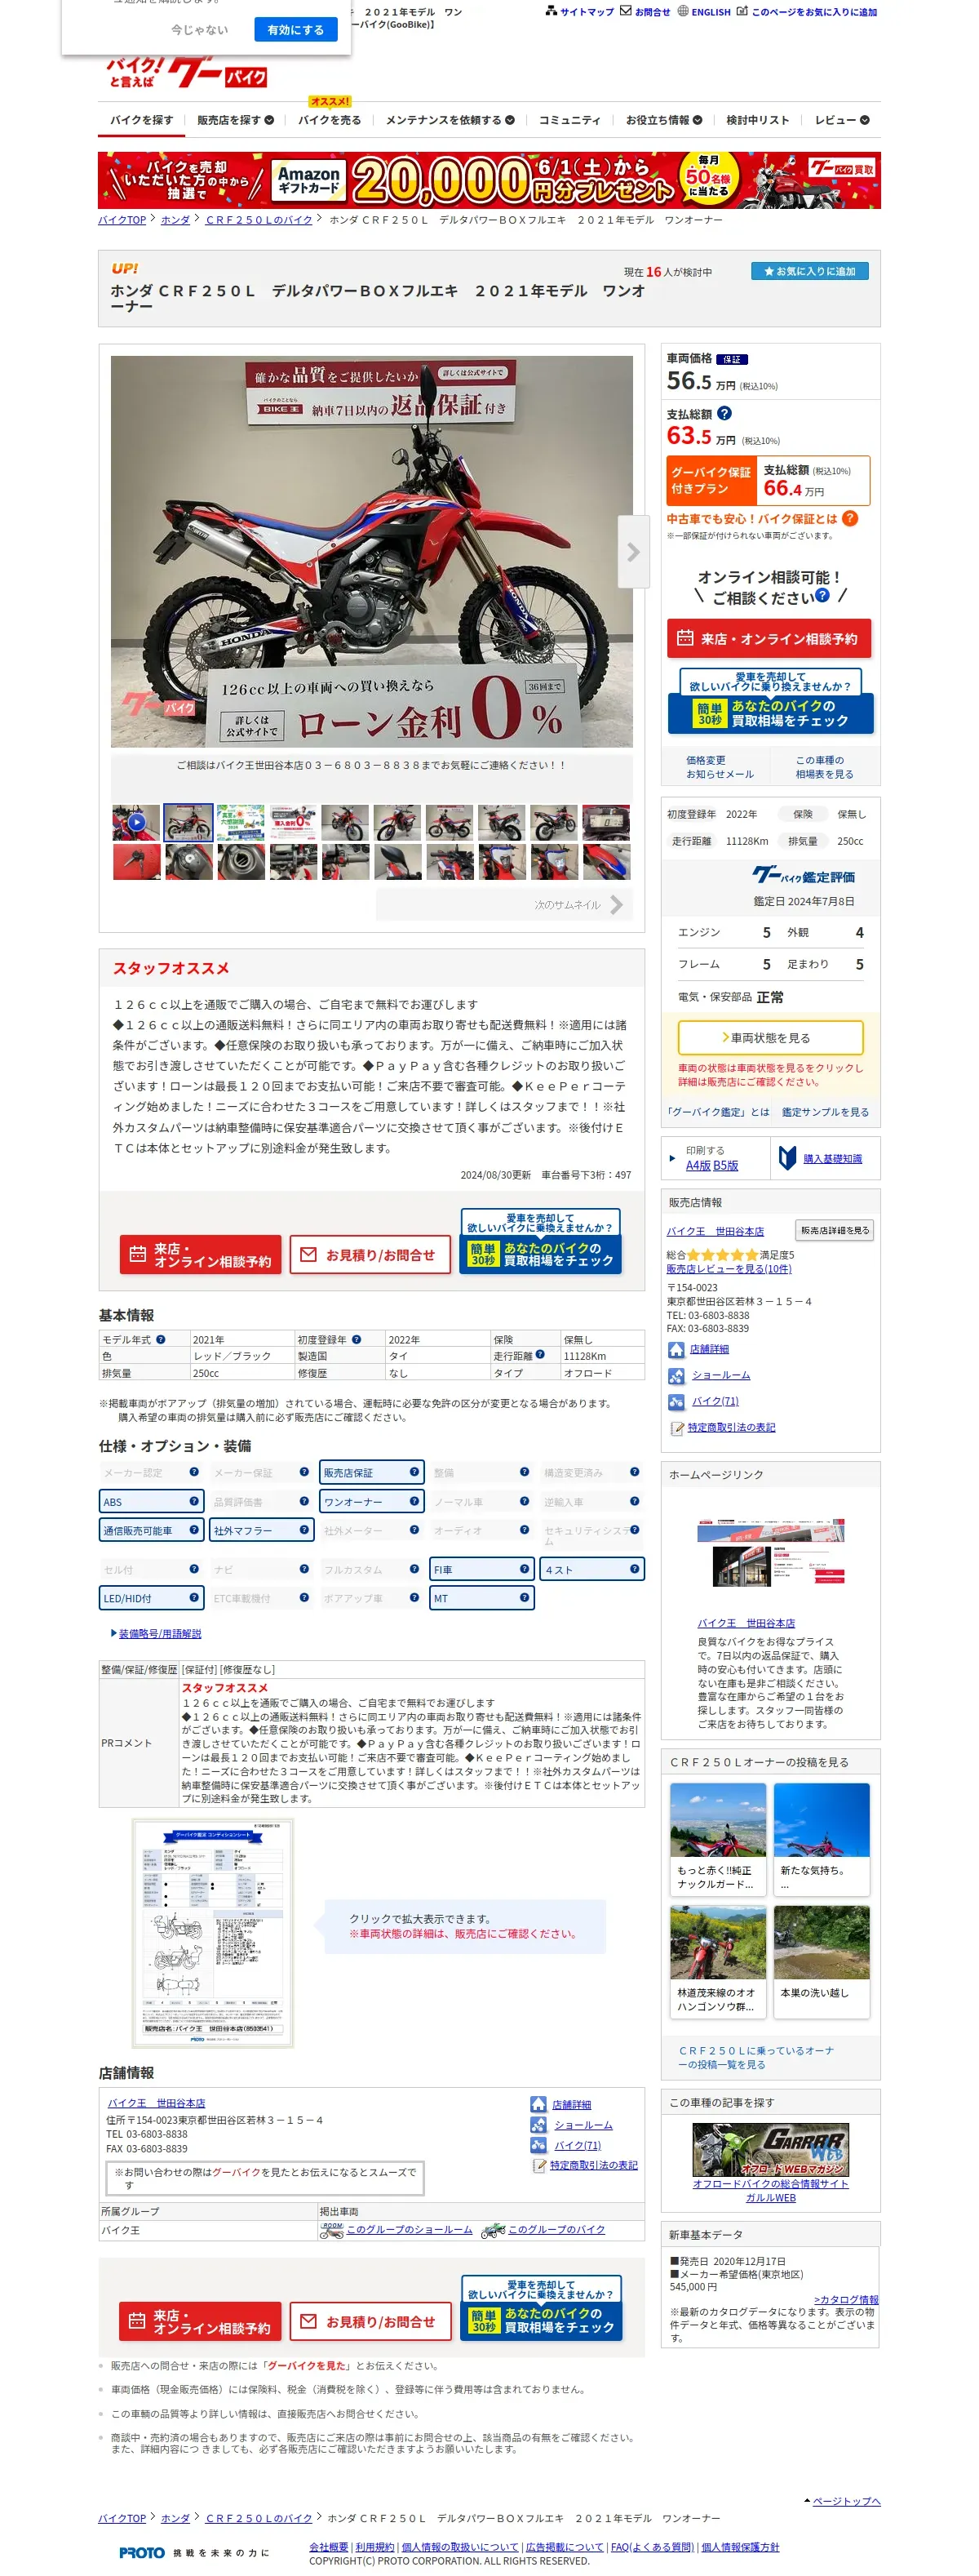Click help icon next to ご相談ください
Viewport: 979px width, 2576px height.
[822, 595]
